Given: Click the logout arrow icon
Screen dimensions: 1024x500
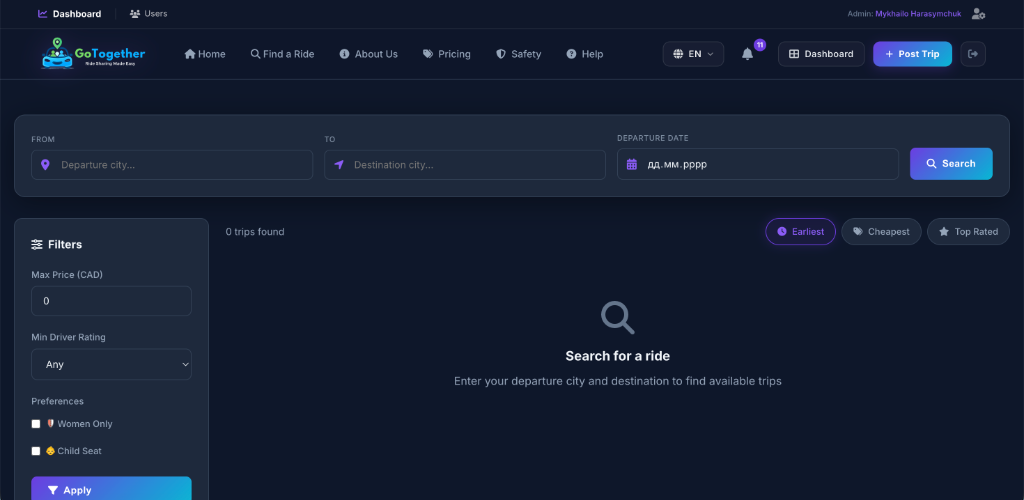Looking at the screenshot, I should [972, 54].
